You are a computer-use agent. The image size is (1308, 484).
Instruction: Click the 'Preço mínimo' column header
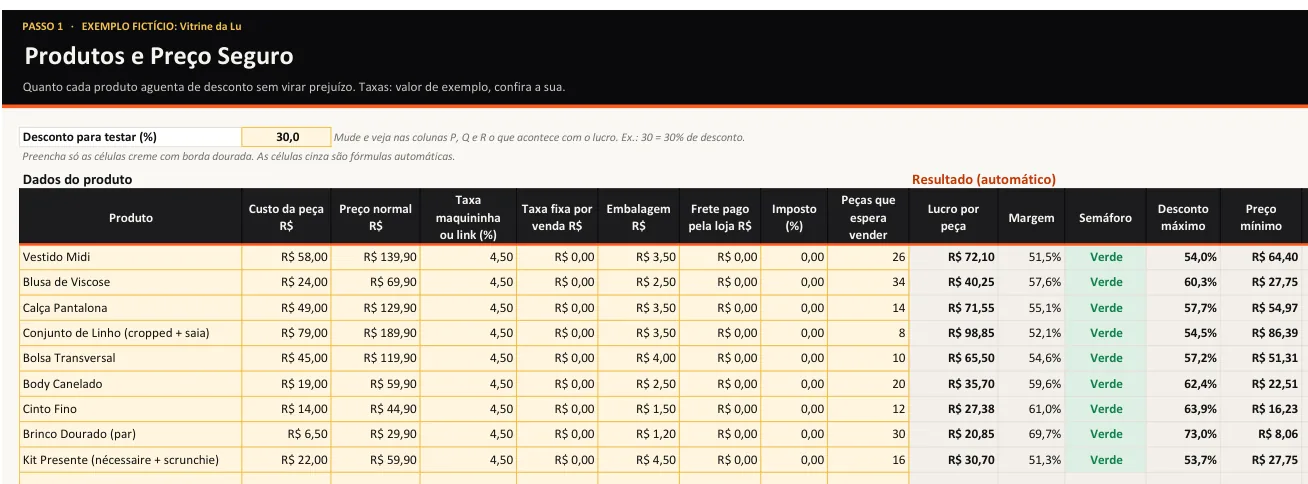pos(1261,217)
